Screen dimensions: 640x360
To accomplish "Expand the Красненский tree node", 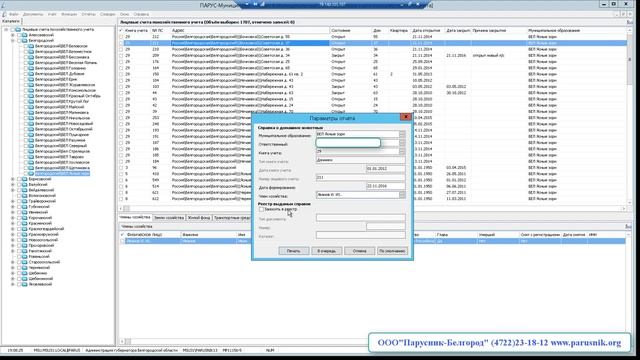I will (13, 223).
